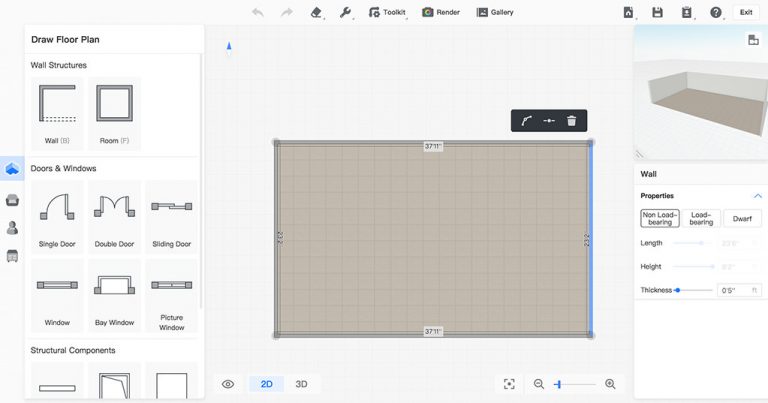Open the Gallery menu item
The height and width of the screenshot is (403, 768).
495,12
